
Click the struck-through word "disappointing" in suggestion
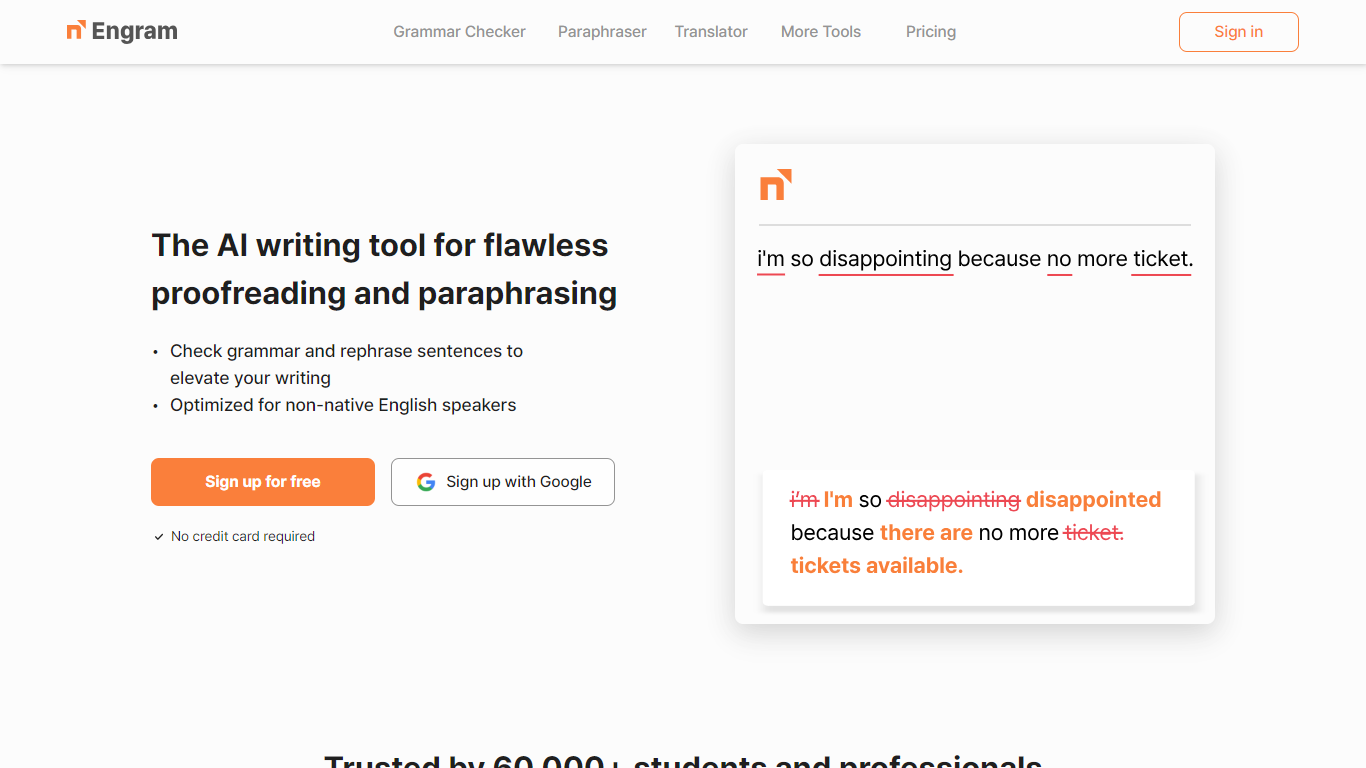point(953,500)
